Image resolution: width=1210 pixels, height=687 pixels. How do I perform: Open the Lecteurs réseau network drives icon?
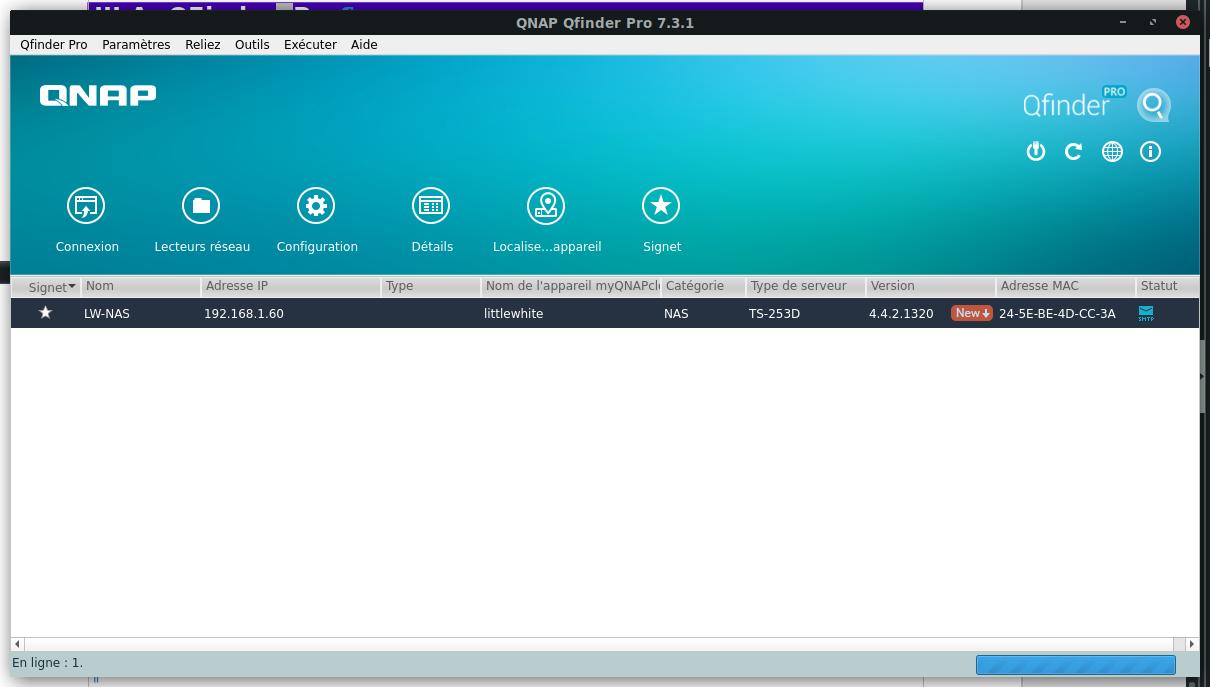coord(201,206)
